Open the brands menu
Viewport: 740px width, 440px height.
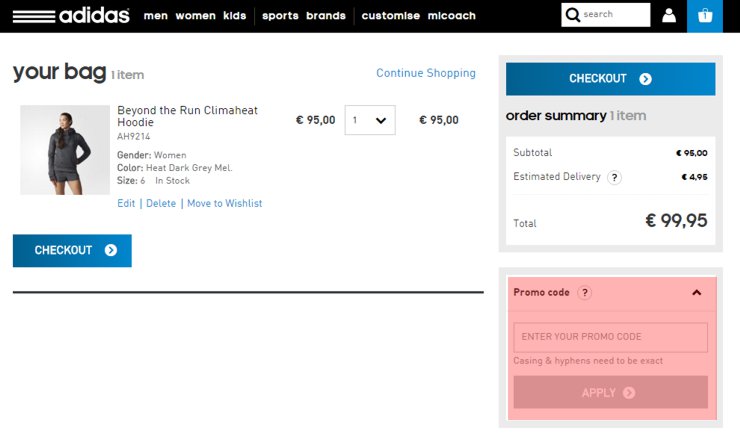coord(326,16)
